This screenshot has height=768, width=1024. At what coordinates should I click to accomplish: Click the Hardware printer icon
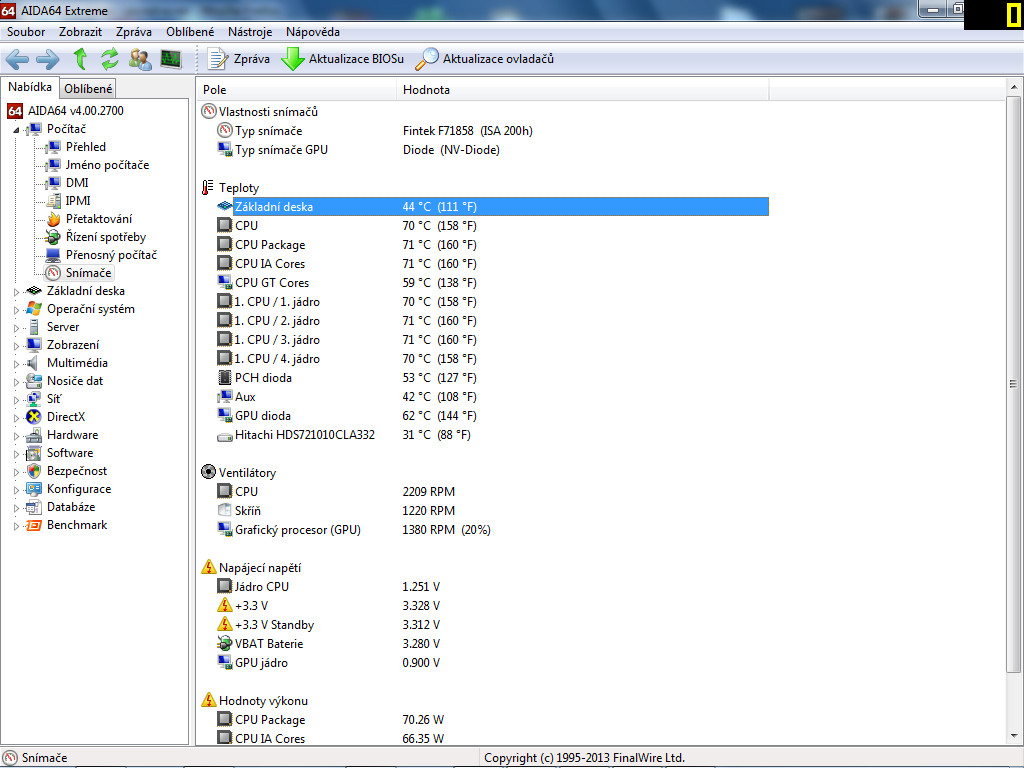34,435
